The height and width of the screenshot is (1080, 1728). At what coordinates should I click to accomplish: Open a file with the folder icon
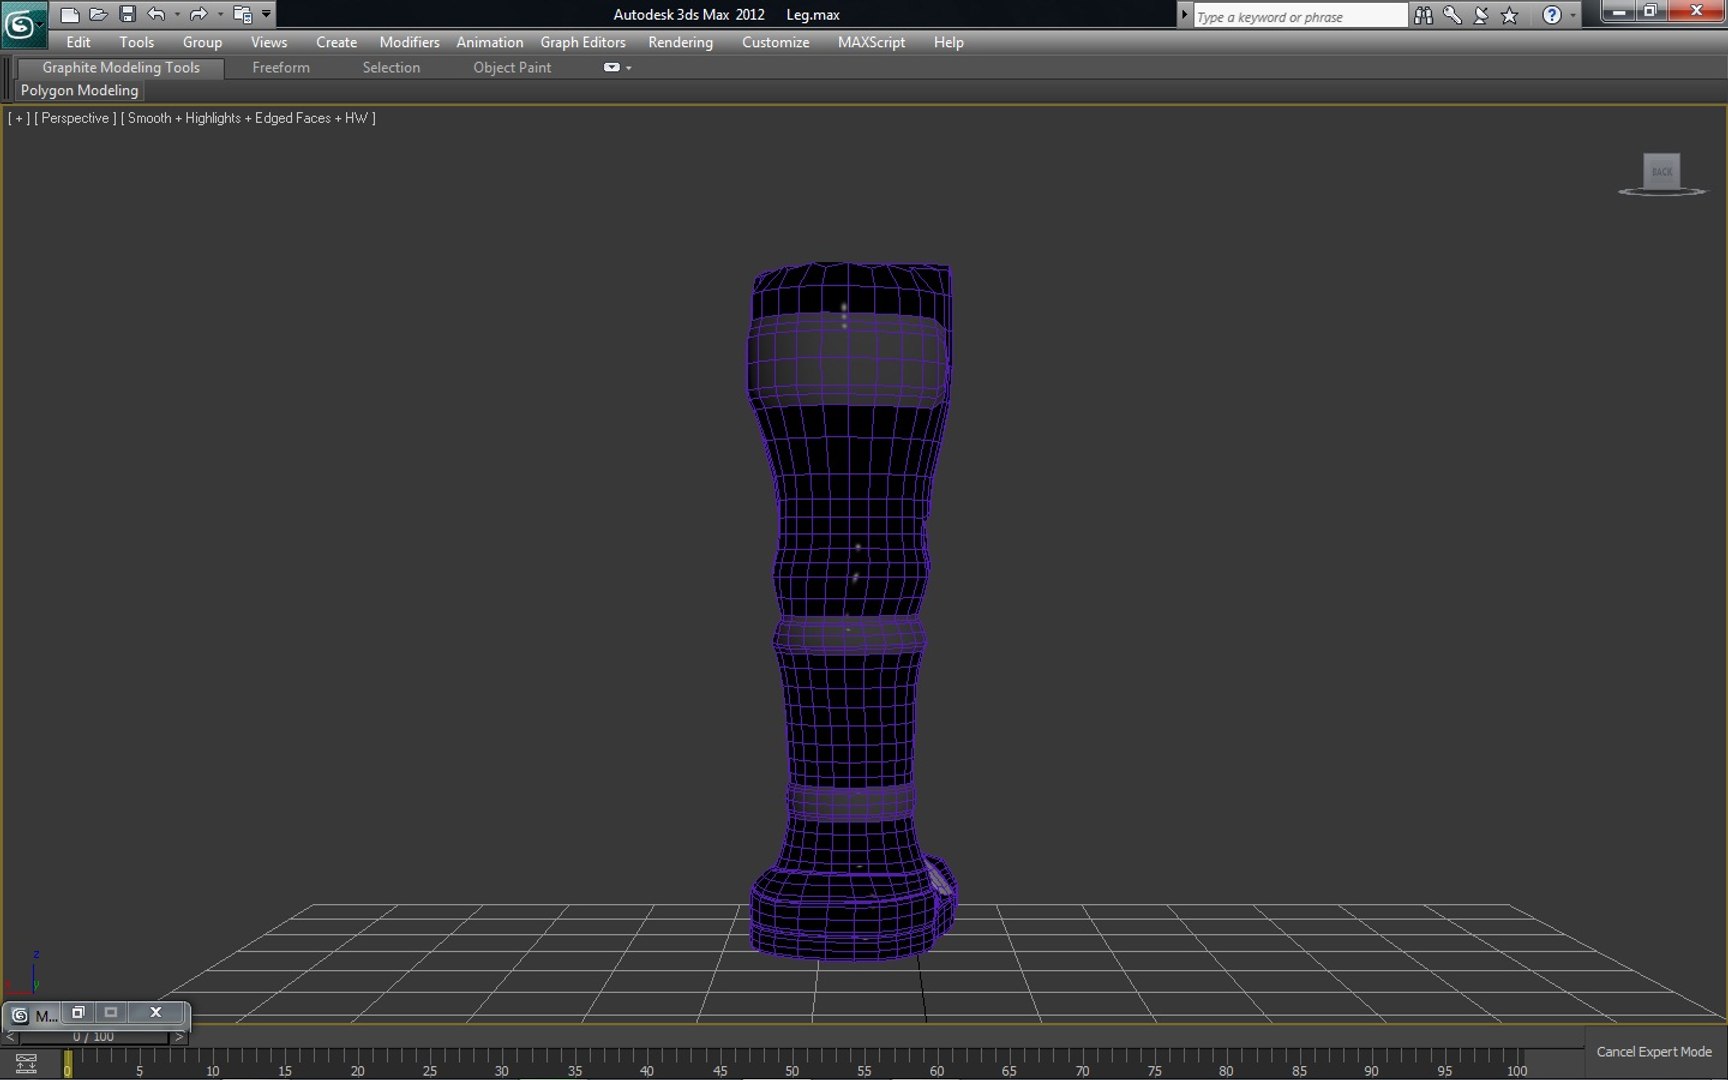98,14
